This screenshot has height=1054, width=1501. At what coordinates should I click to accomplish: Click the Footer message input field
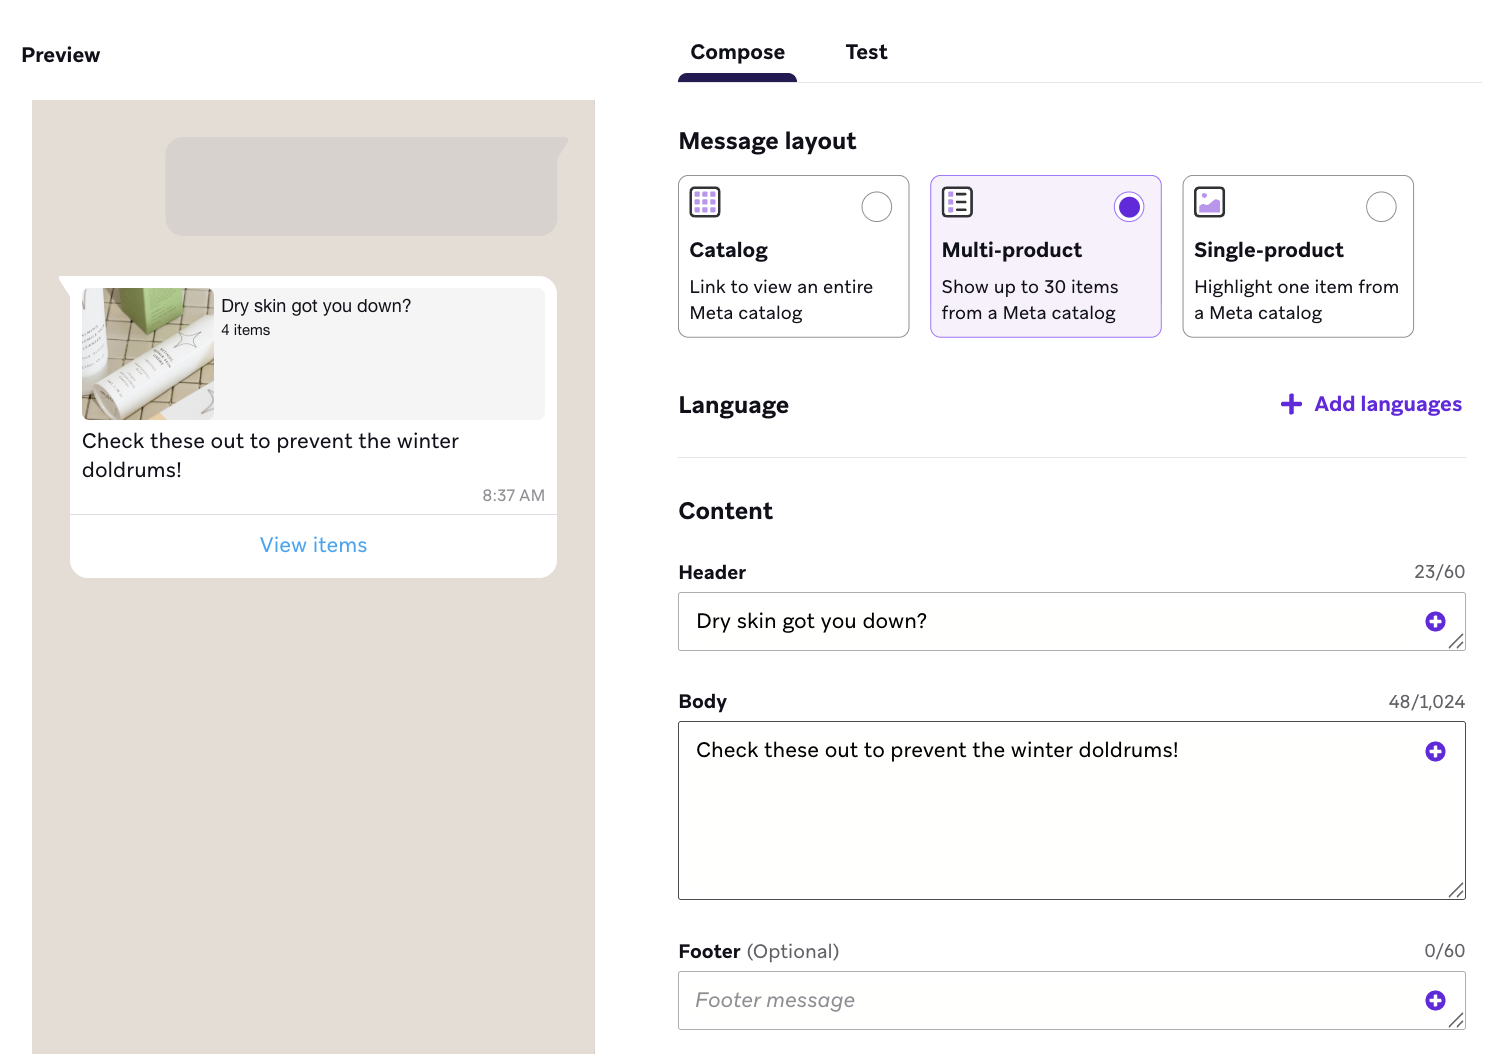1050,1001
